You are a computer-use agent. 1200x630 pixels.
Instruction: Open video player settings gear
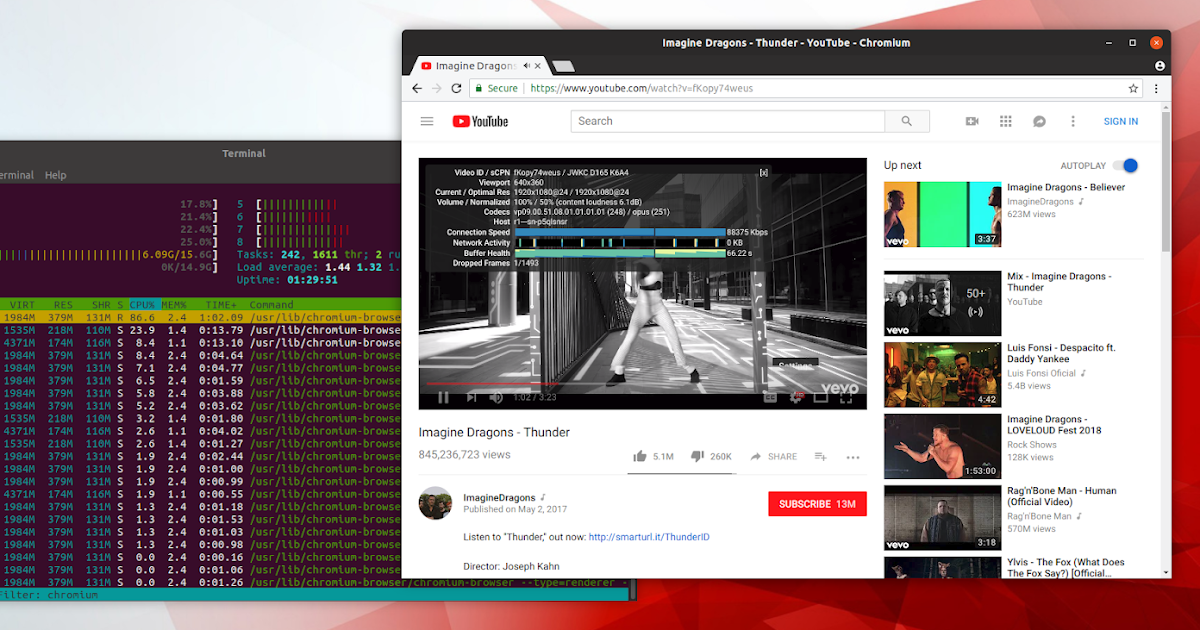pos(796,397)
